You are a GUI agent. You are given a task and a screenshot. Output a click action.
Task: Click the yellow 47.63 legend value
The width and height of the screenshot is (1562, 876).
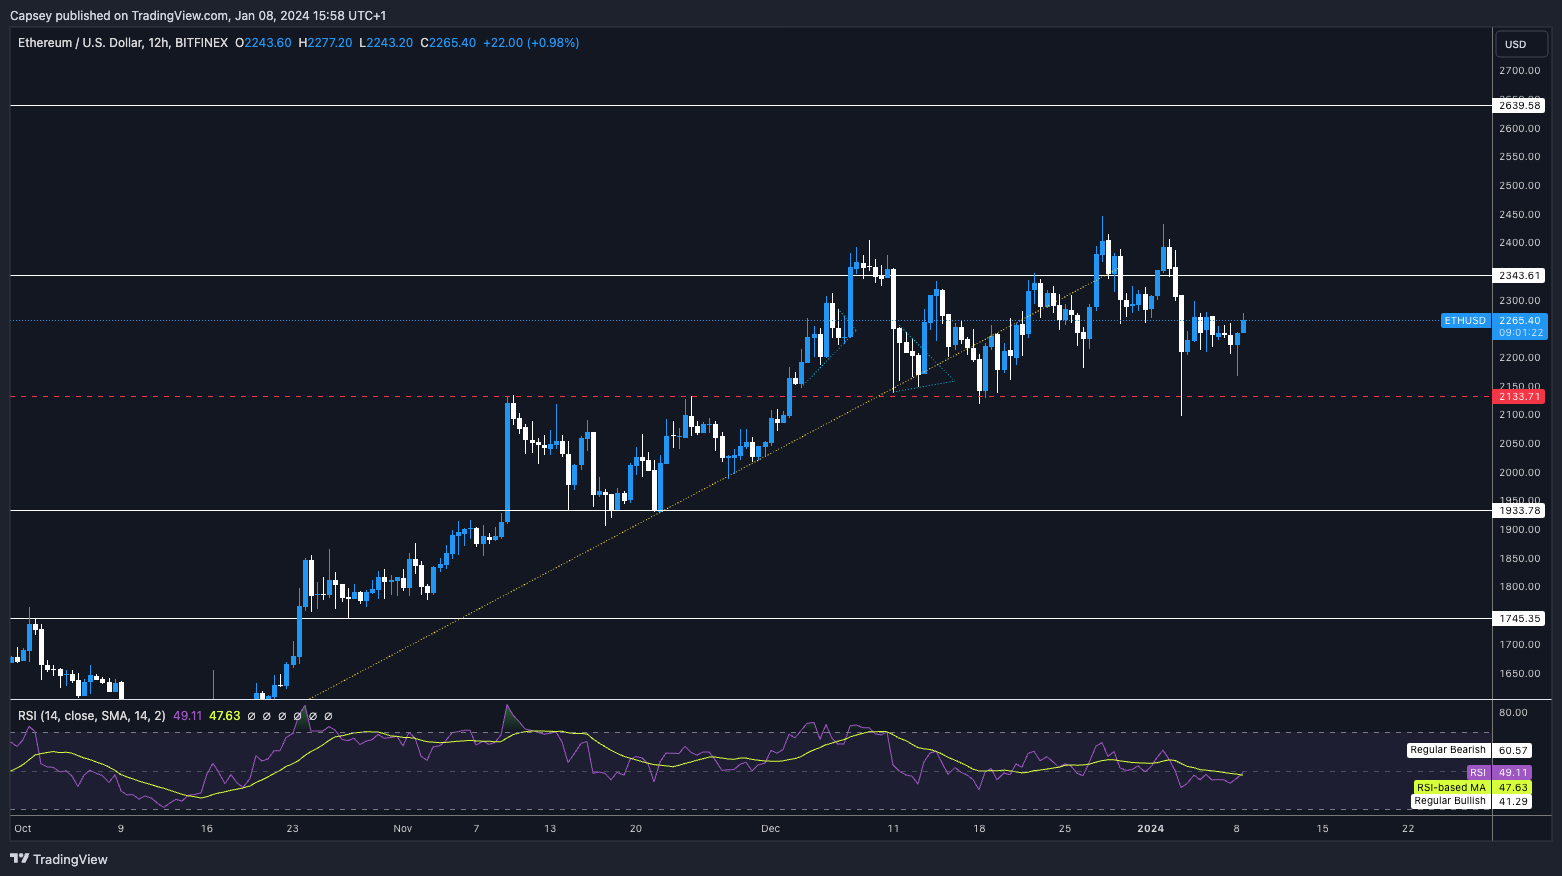tap(225, 716)
